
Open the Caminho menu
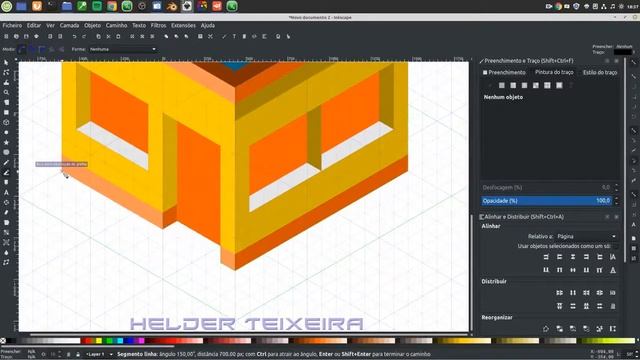pos(116,25)
